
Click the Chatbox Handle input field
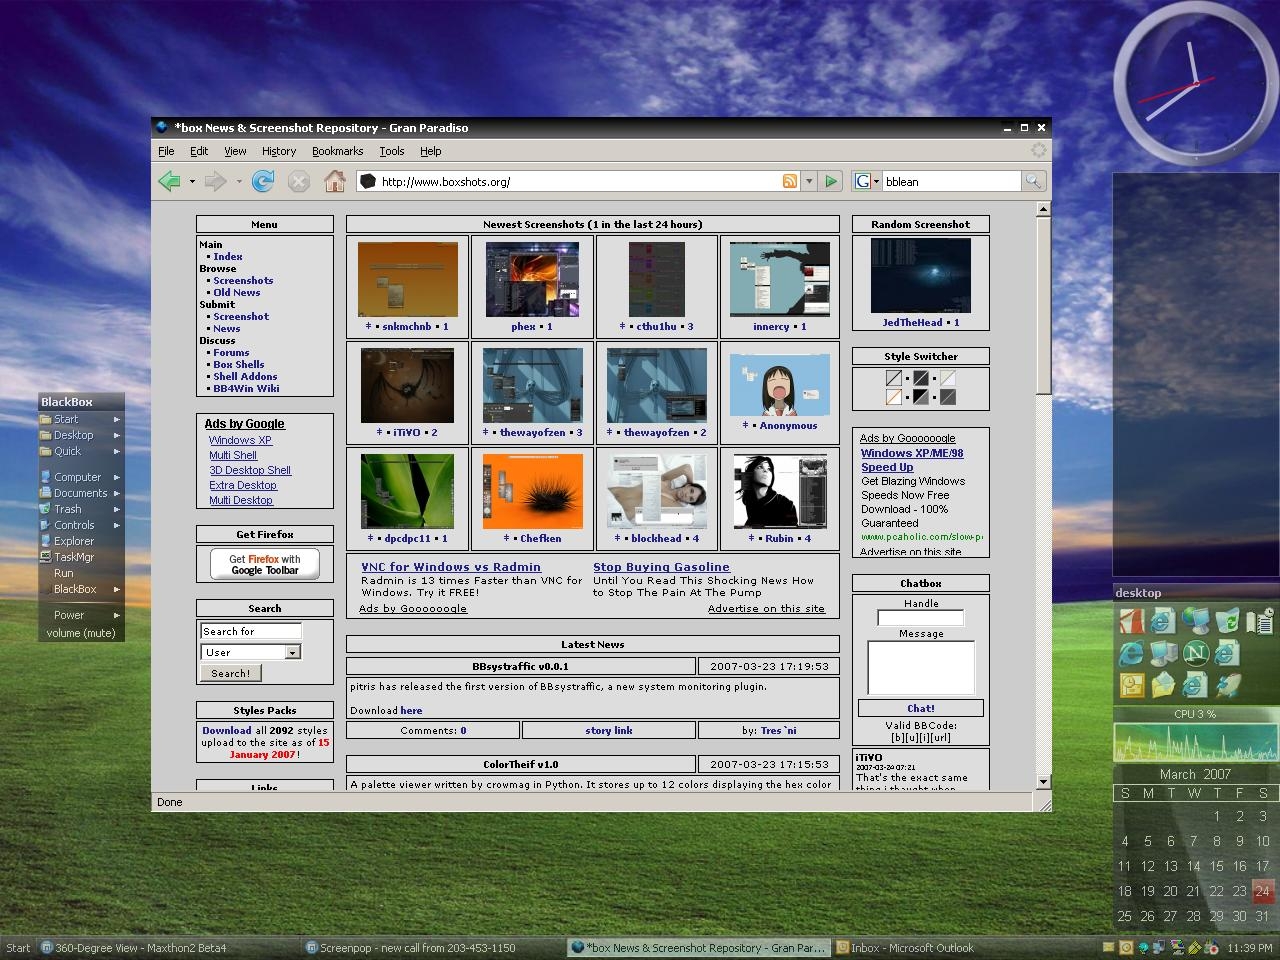pyautogui.click(x=920, y=617)
